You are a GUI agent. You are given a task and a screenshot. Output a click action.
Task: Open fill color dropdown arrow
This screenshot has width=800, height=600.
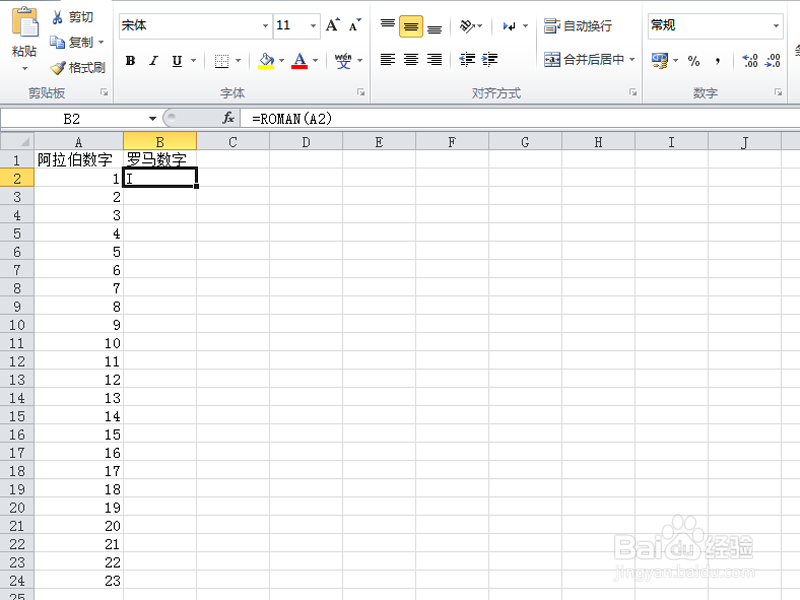[282, 61]
